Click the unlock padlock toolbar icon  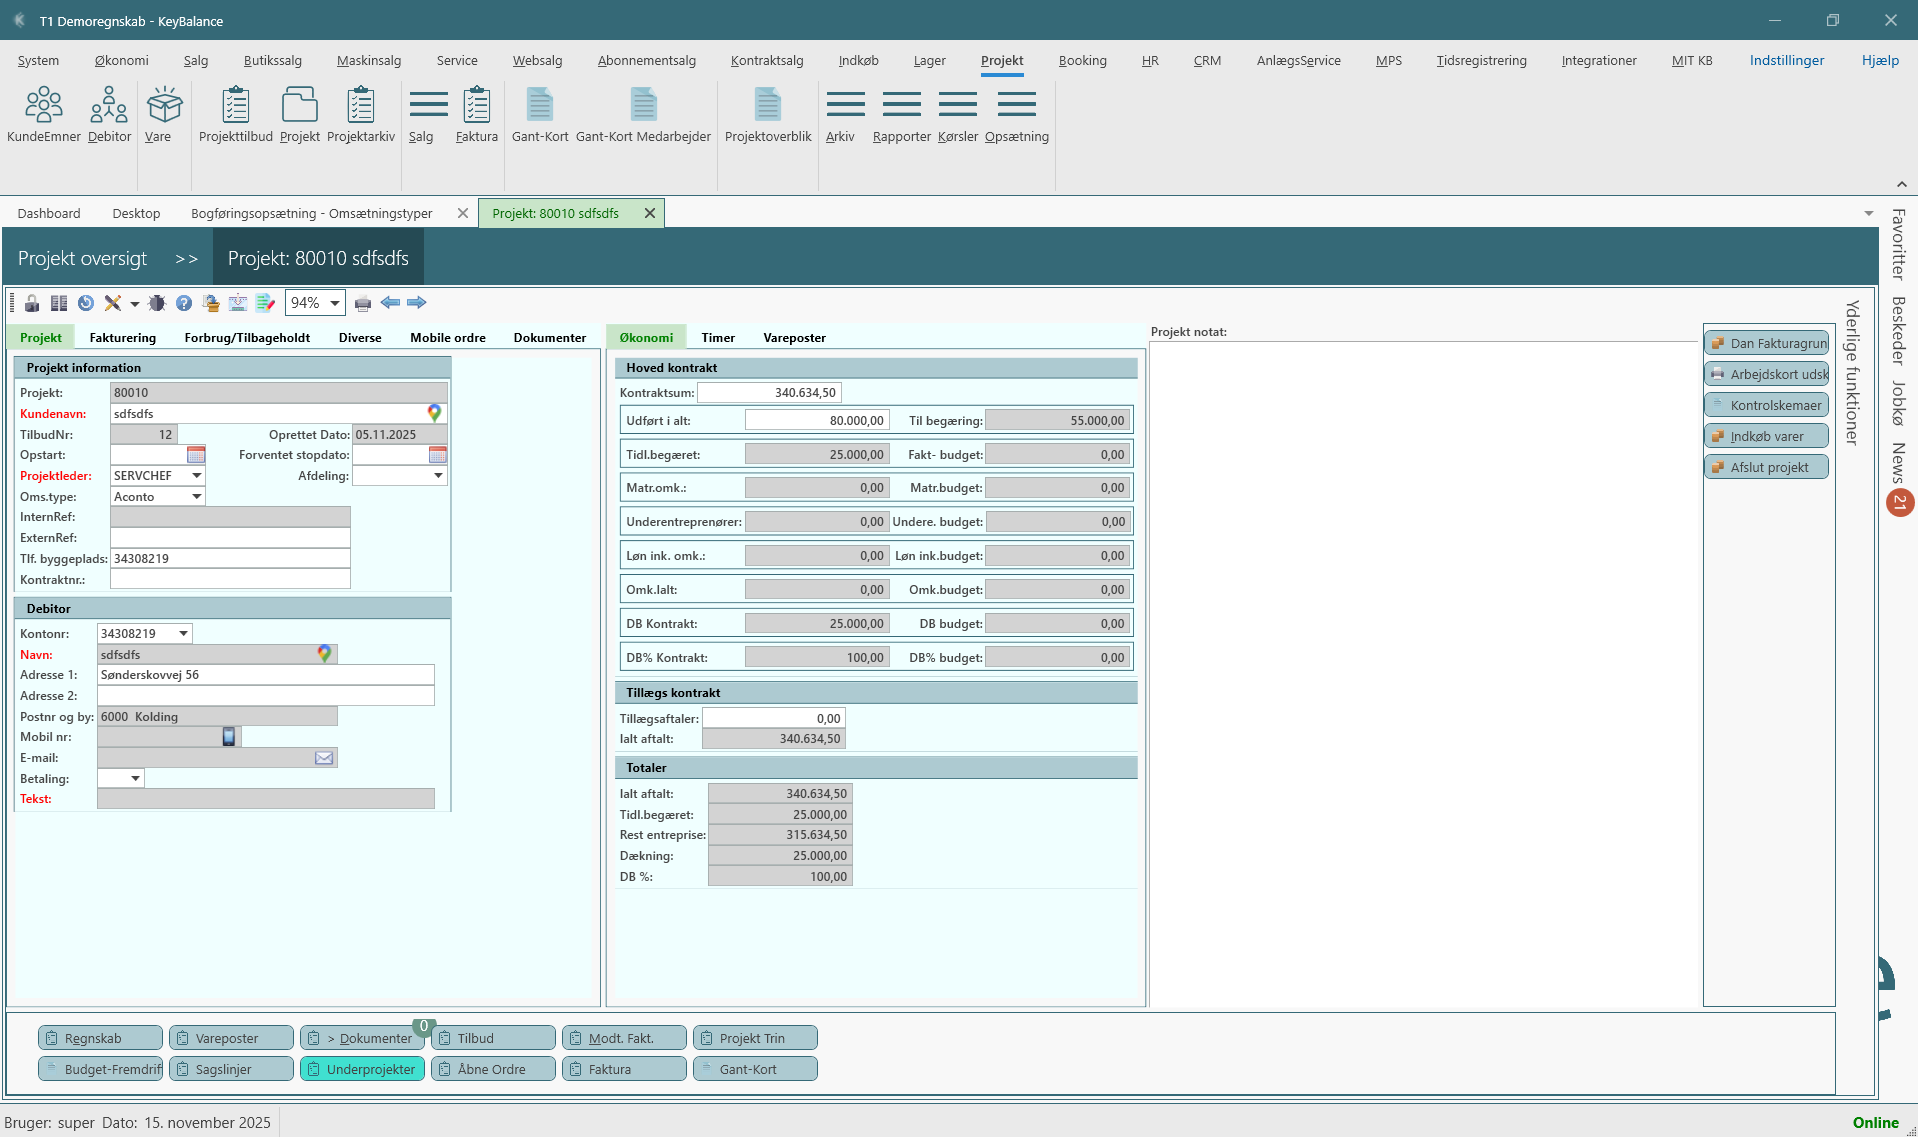coord(32,303)
